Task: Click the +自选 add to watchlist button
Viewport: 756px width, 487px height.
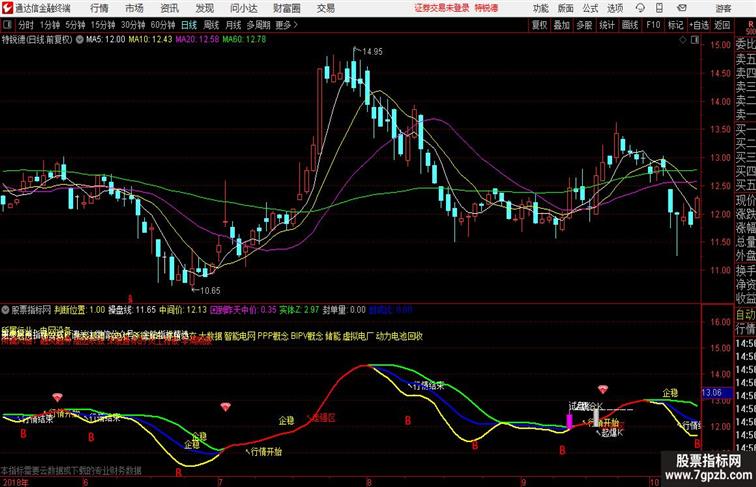Action: 699,25
